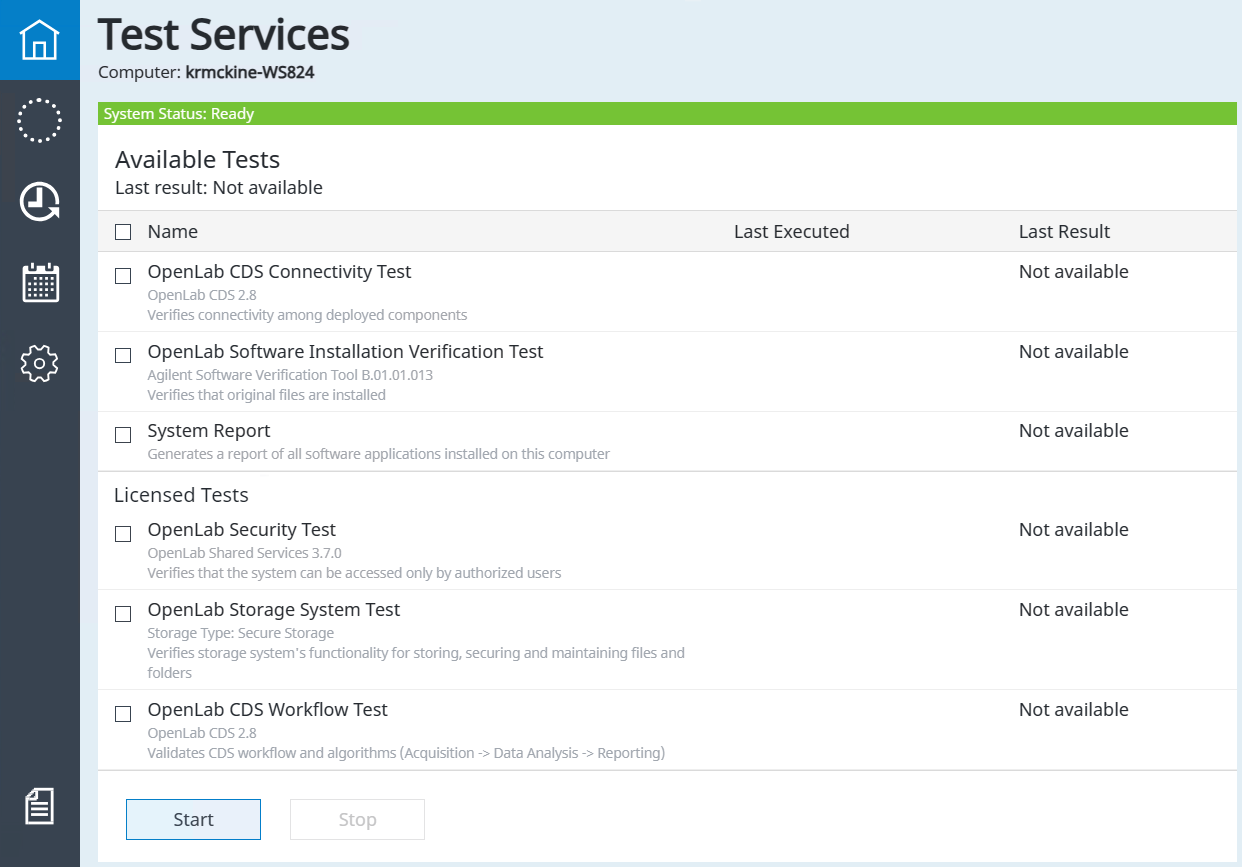Click 'Last result: Not available' under Available Tests
Image resolution: width=1242 pixels, height=867 pixels.
(219, 188)
